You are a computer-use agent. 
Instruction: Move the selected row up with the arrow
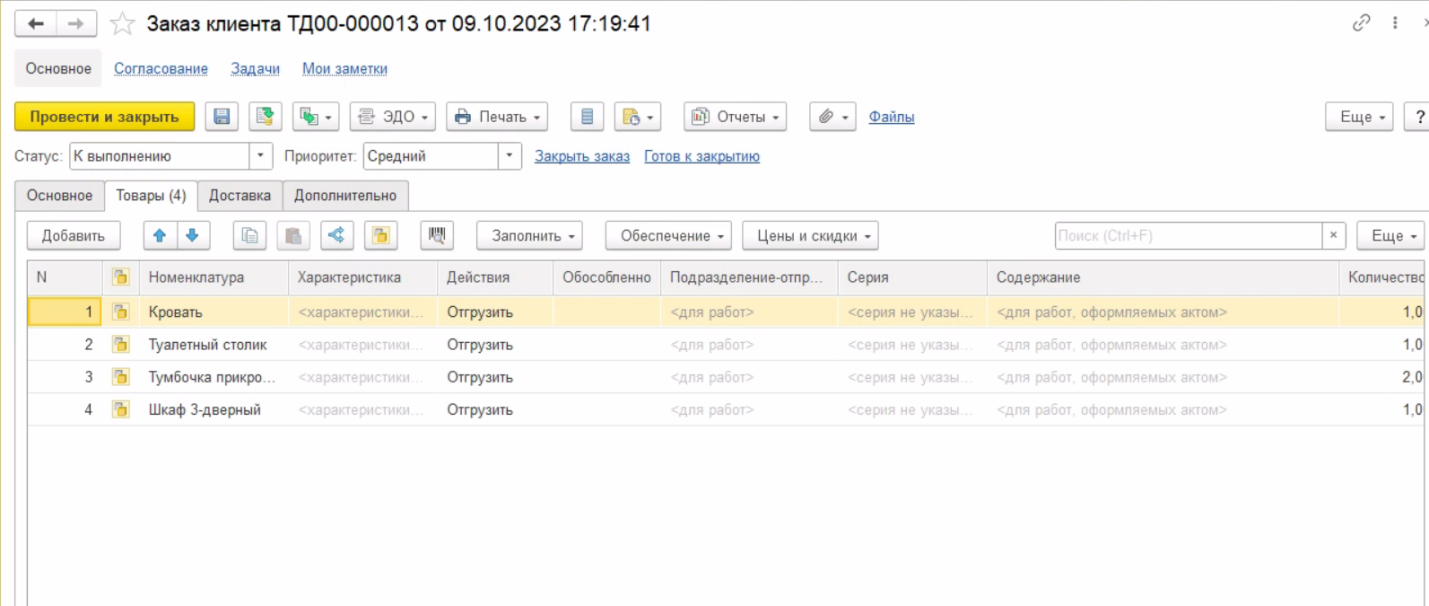click(x=159, y=236)
